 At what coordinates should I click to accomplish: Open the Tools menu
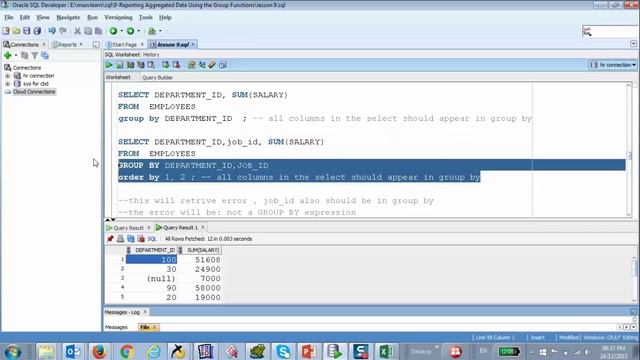[146, 18]
